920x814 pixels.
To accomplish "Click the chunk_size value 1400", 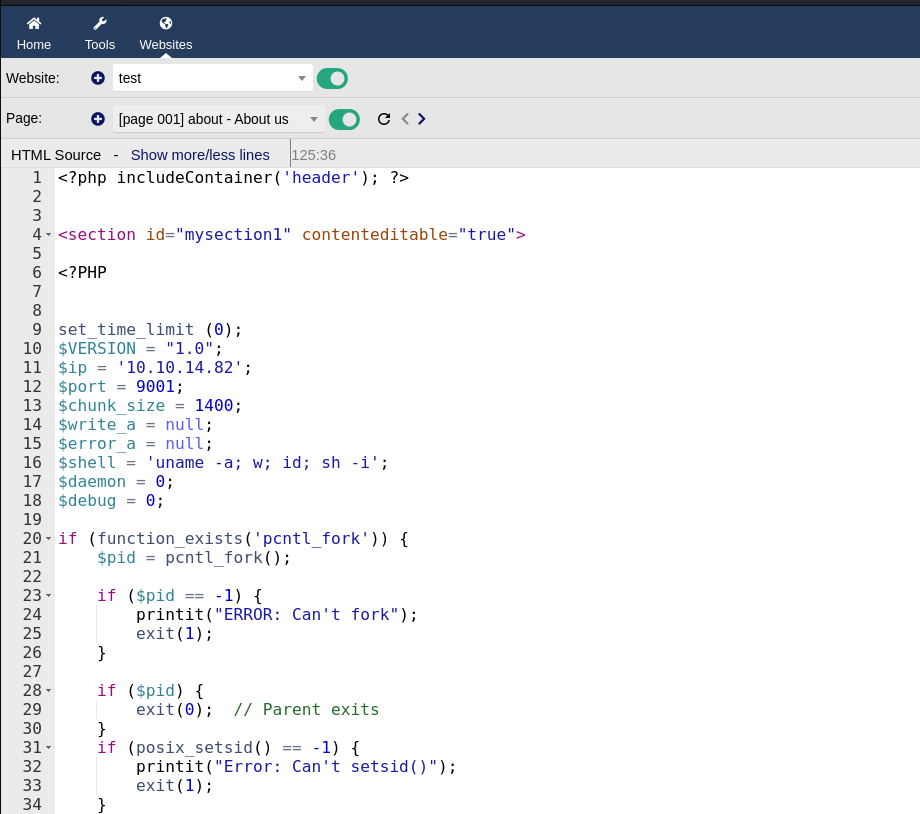I will coord(214,406).
